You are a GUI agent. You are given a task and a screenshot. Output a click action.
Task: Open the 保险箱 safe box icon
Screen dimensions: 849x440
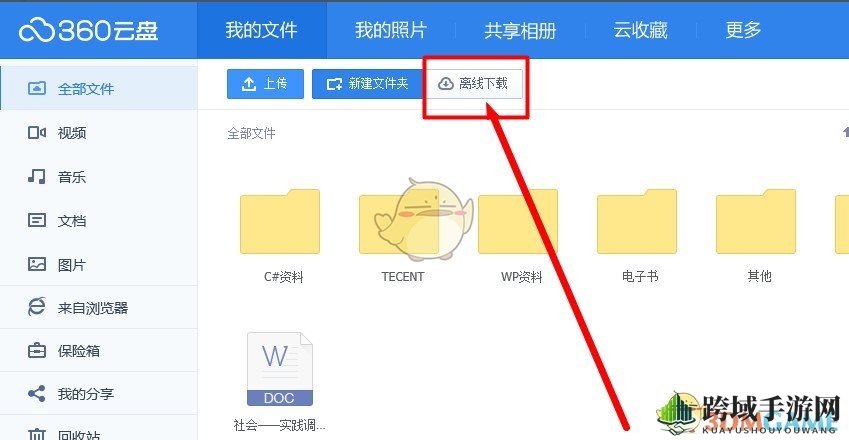37,351
